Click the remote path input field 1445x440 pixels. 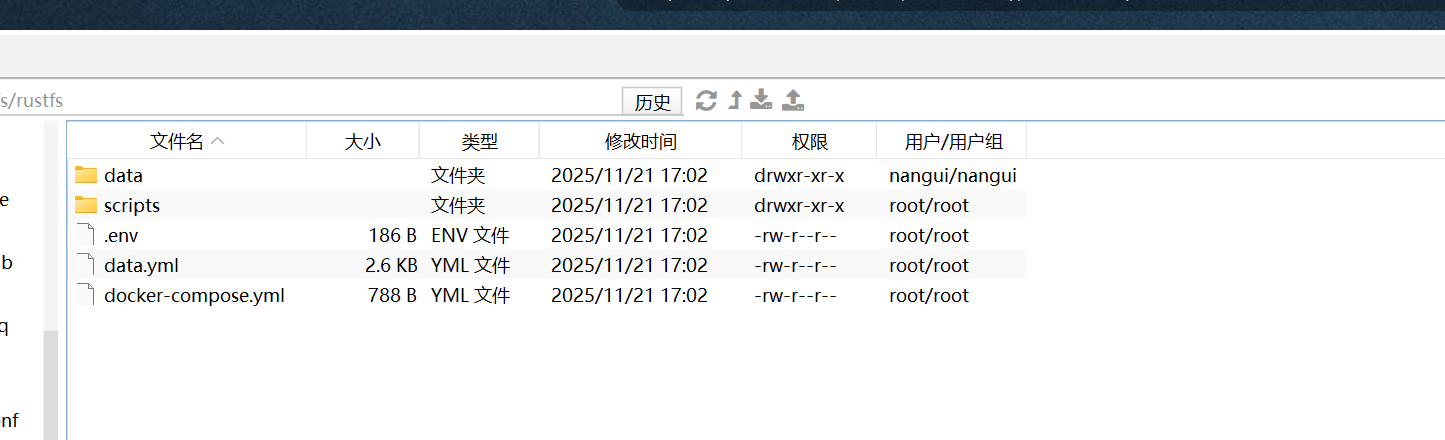[300, 101]
